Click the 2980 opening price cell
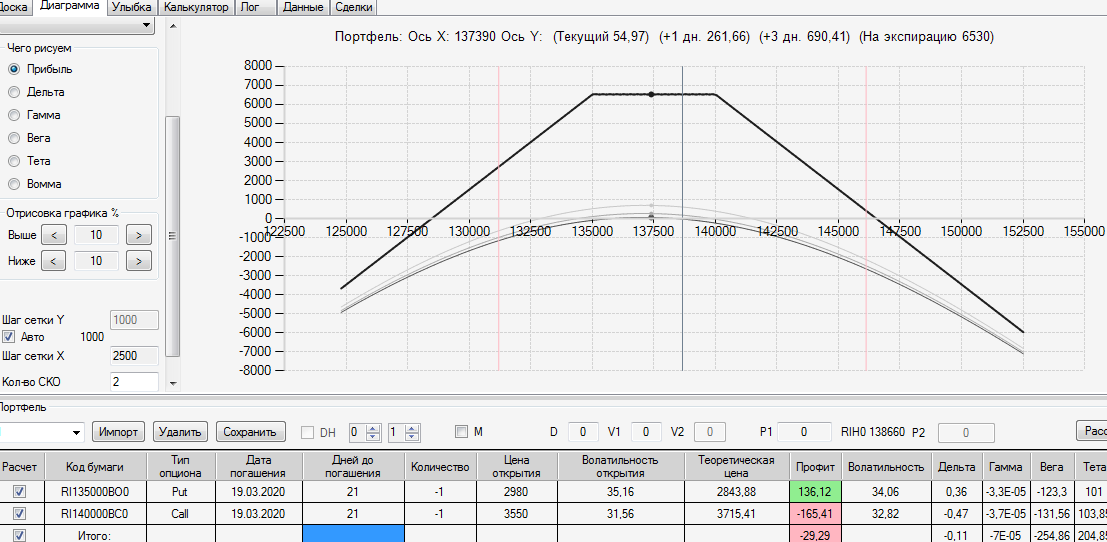 pyautogui.click(x=517, y=491)
